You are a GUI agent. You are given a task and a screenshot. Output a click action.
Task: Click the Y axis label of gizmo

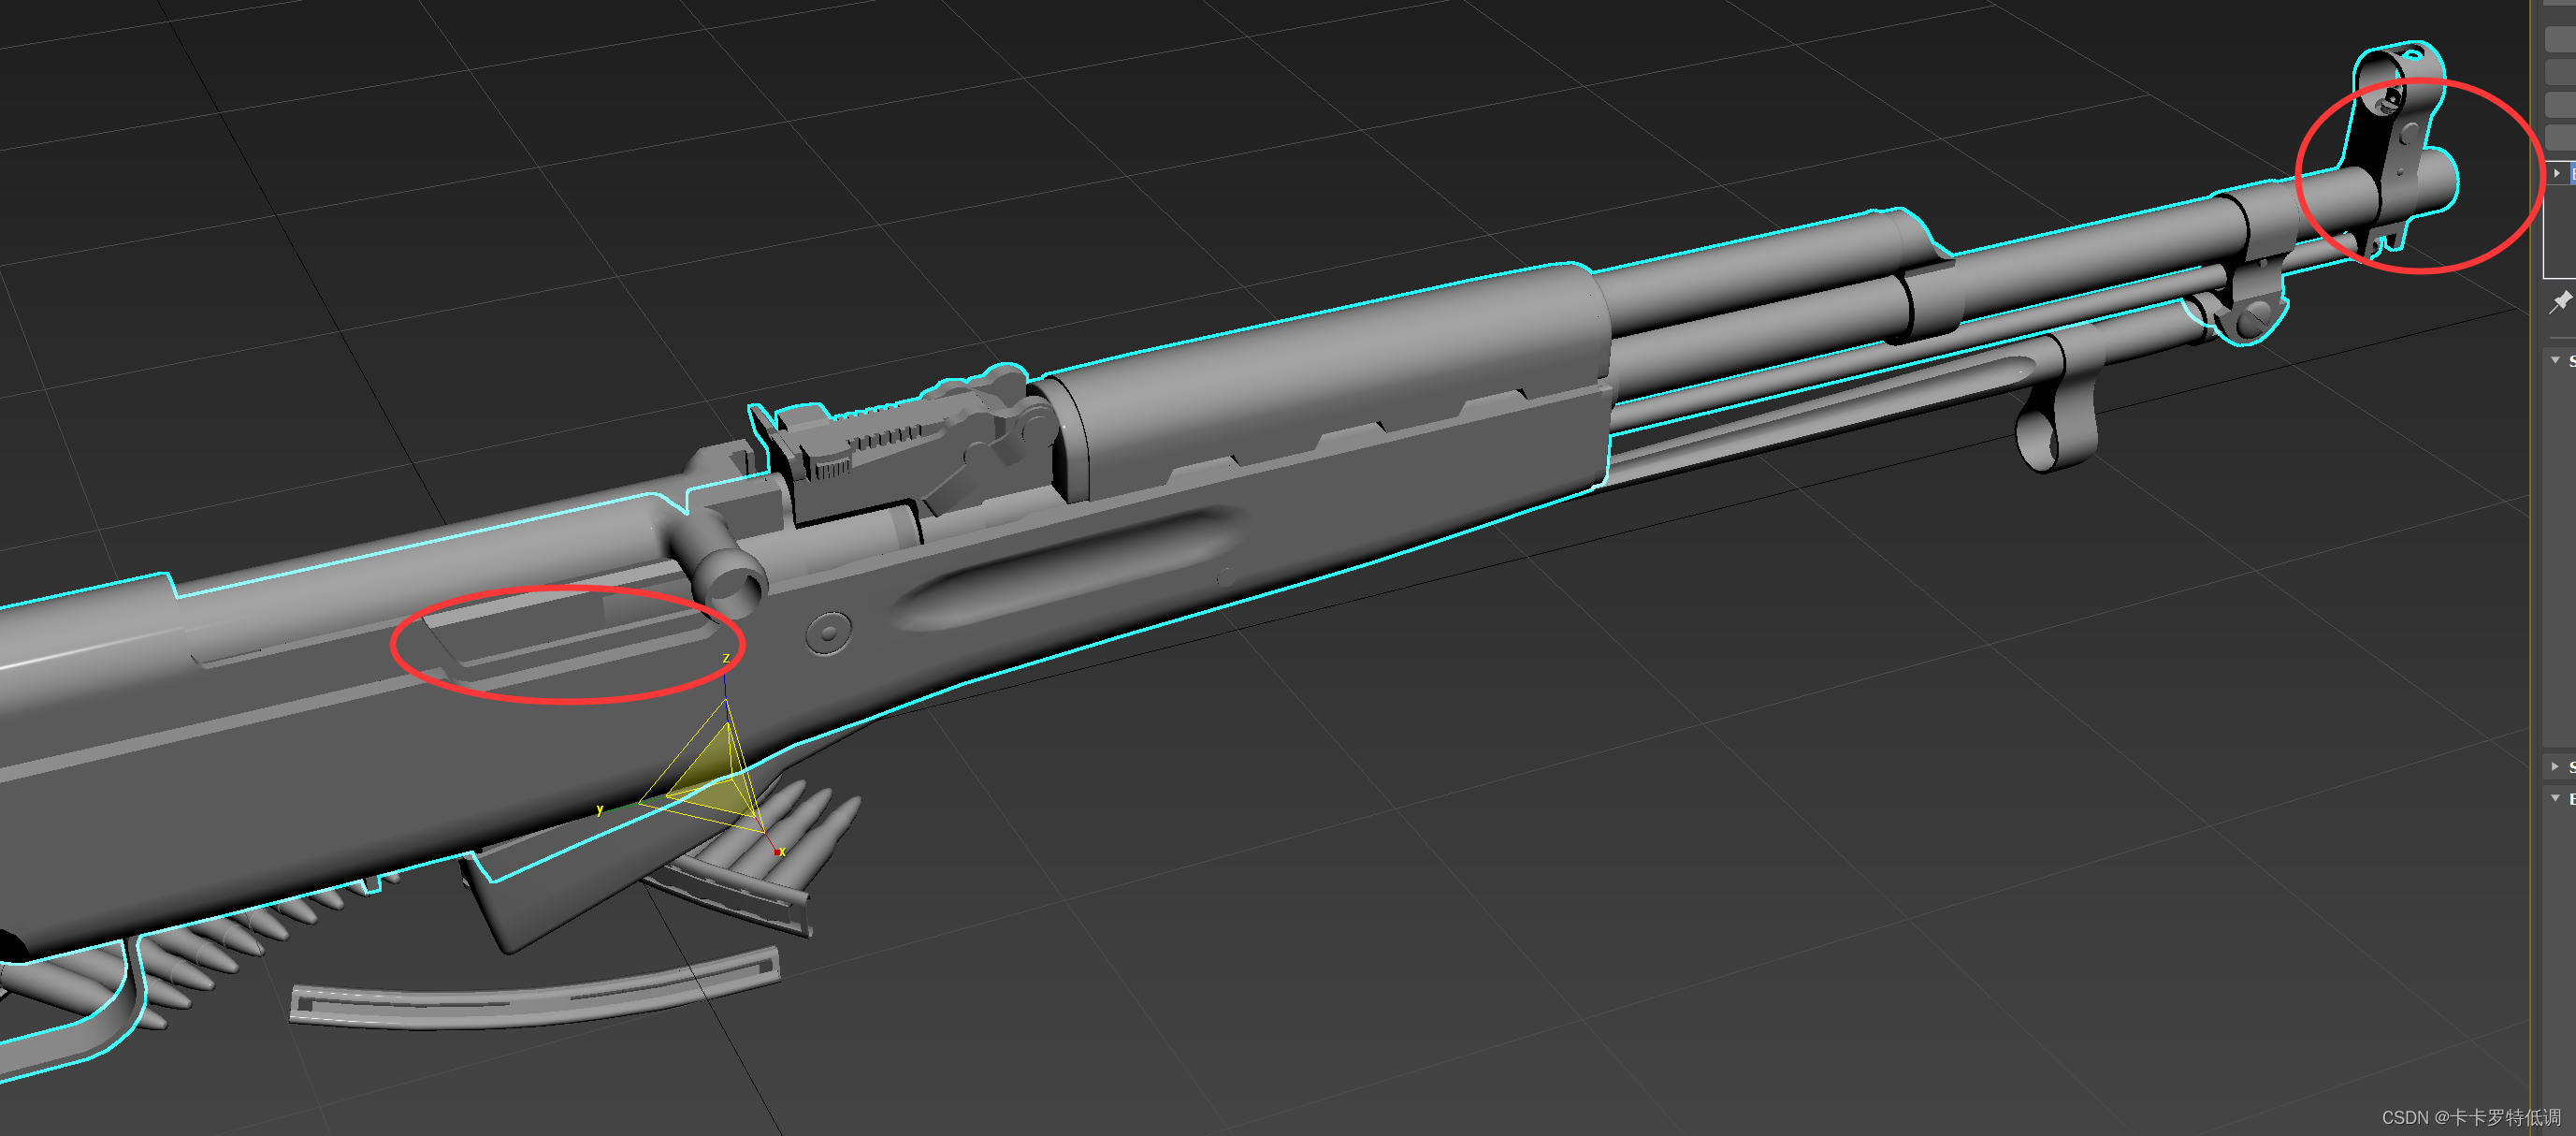pyautogui.click(x=600, y=809)
